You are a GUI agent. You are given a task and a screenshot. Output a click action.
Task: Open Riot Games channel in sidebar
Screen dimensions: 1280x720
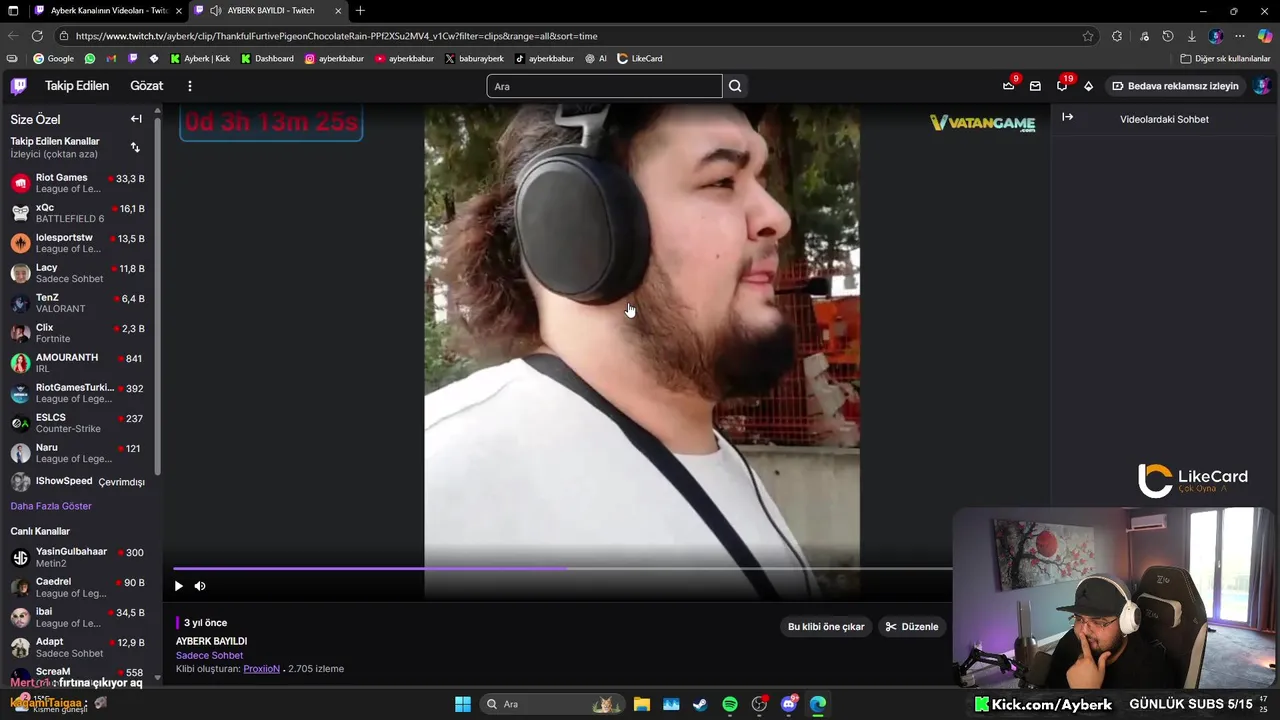pyautogui.click(x=78, y=183)
